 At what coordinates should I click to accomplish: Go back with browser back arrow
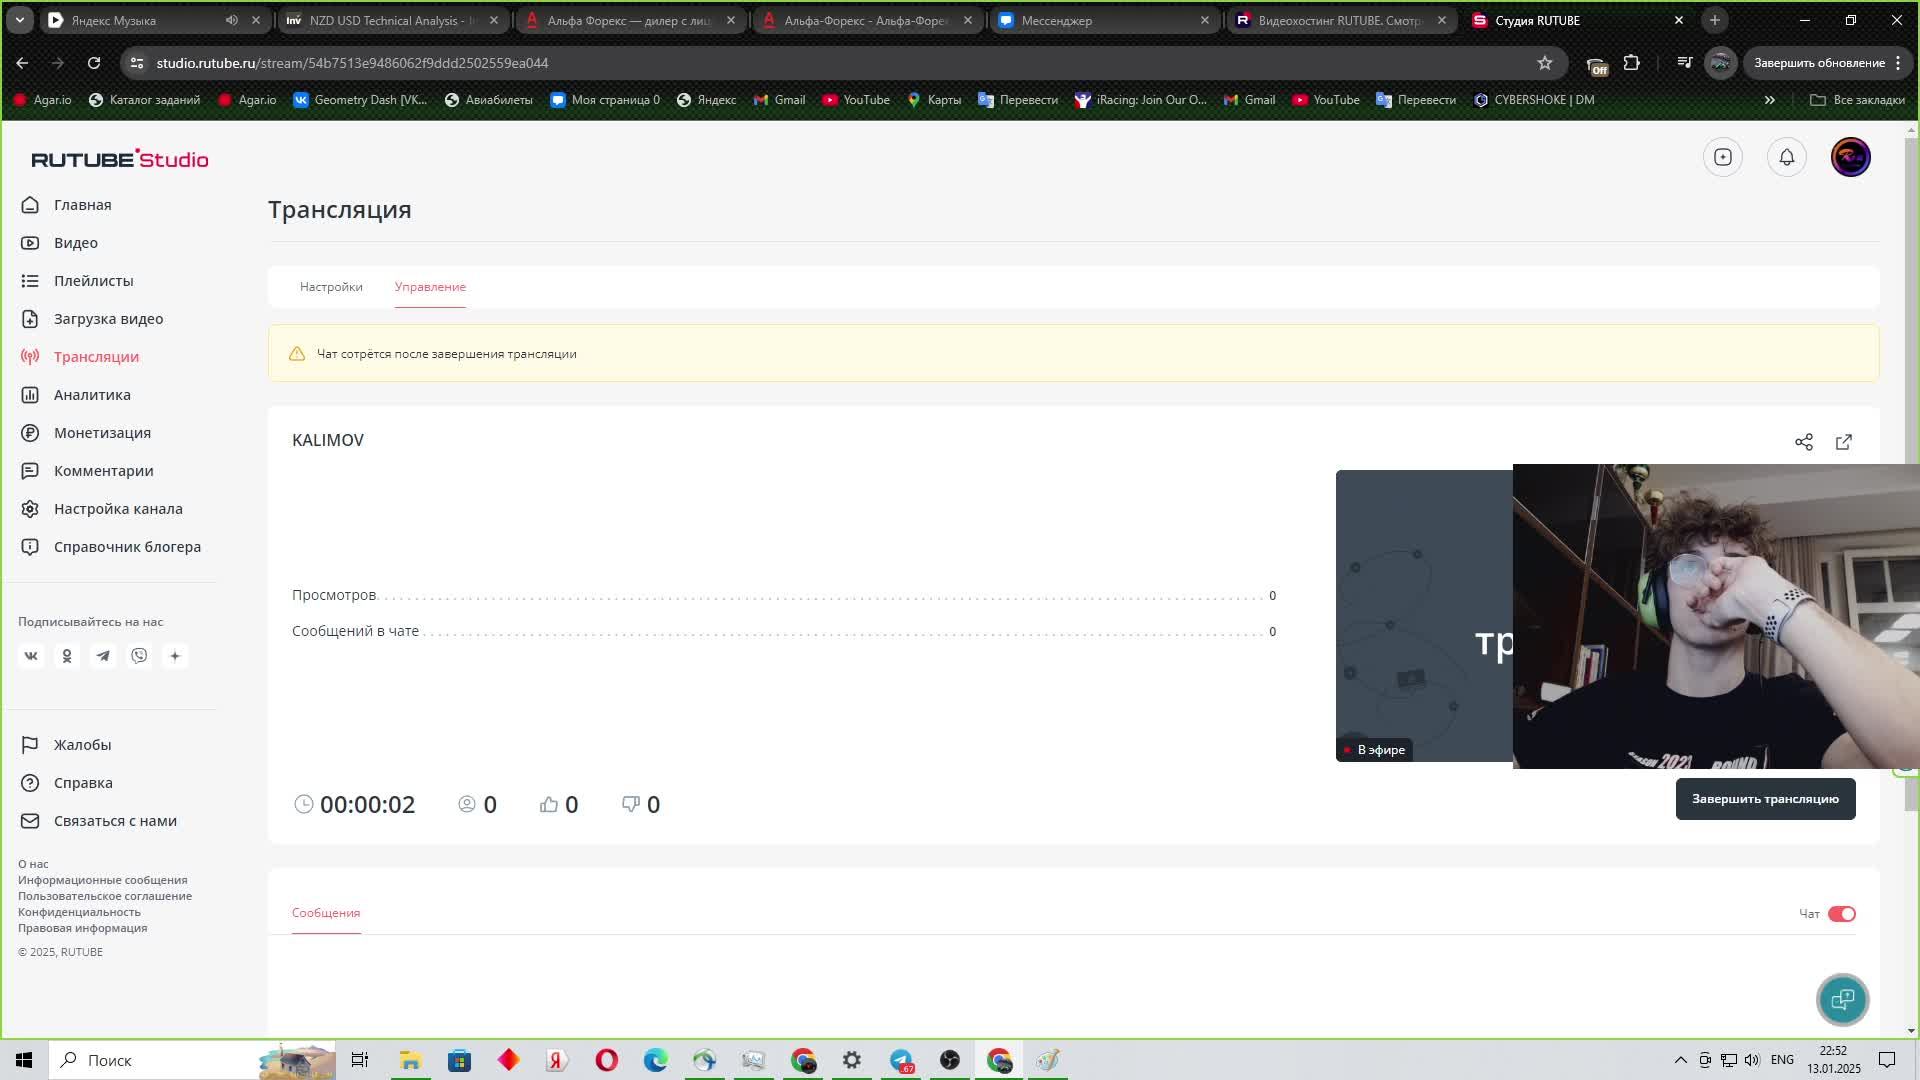(x=22, y=63)
